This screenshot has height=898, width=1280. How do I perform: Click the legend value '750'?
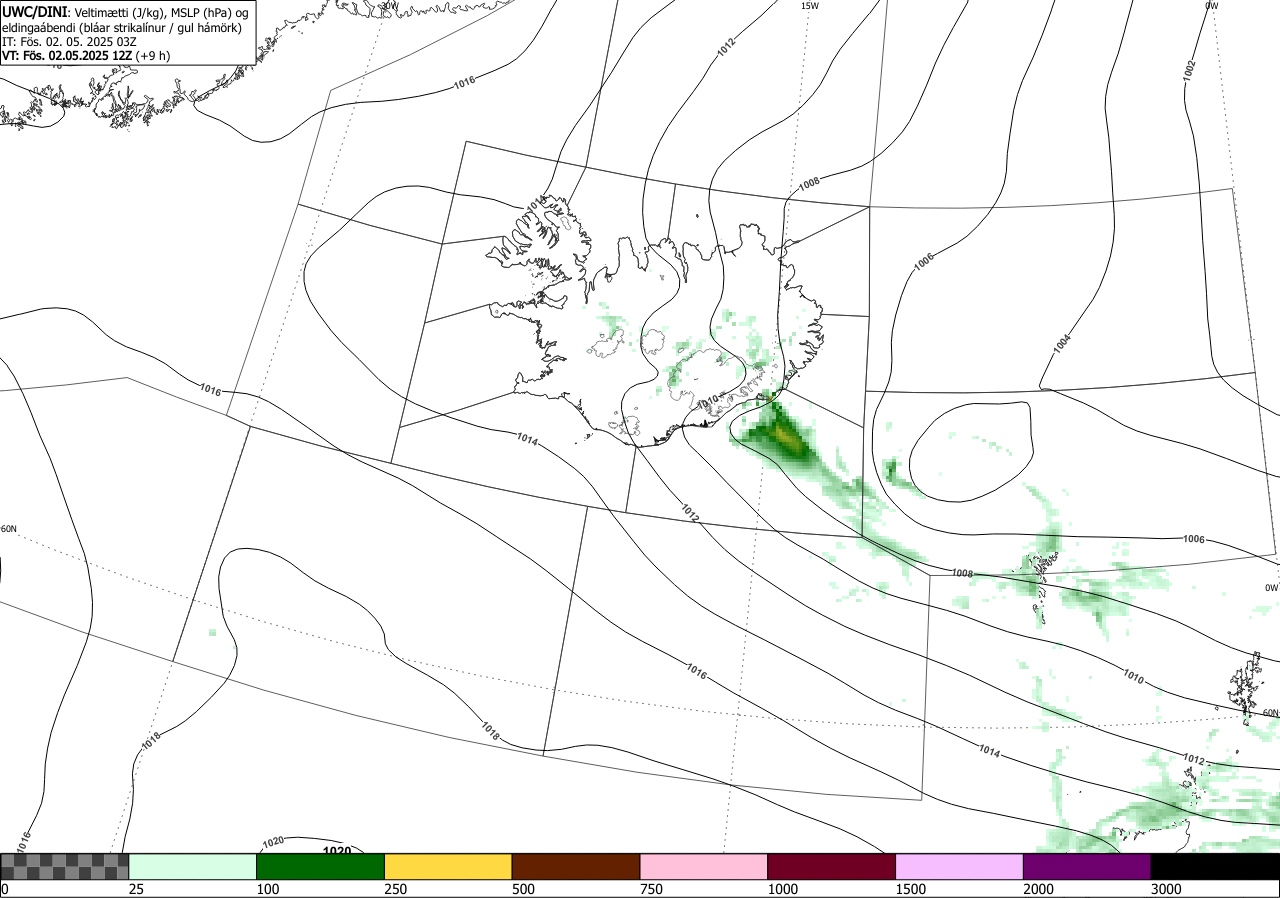click(651, 889)
